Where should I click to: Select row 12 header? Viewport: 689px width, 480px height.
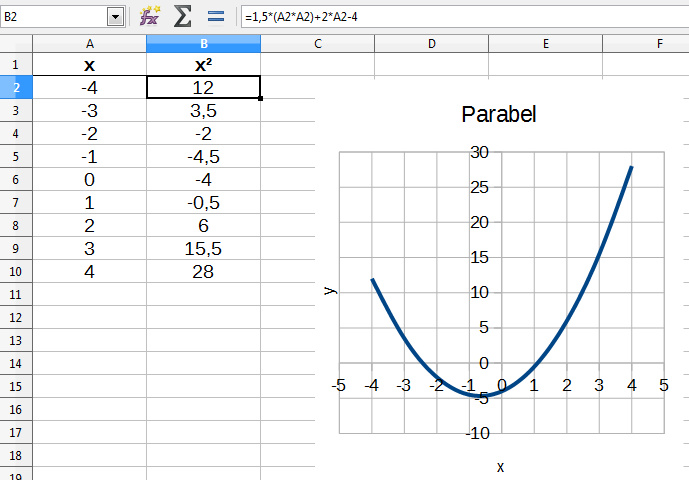pyautogui.click(x=16, y=317)
